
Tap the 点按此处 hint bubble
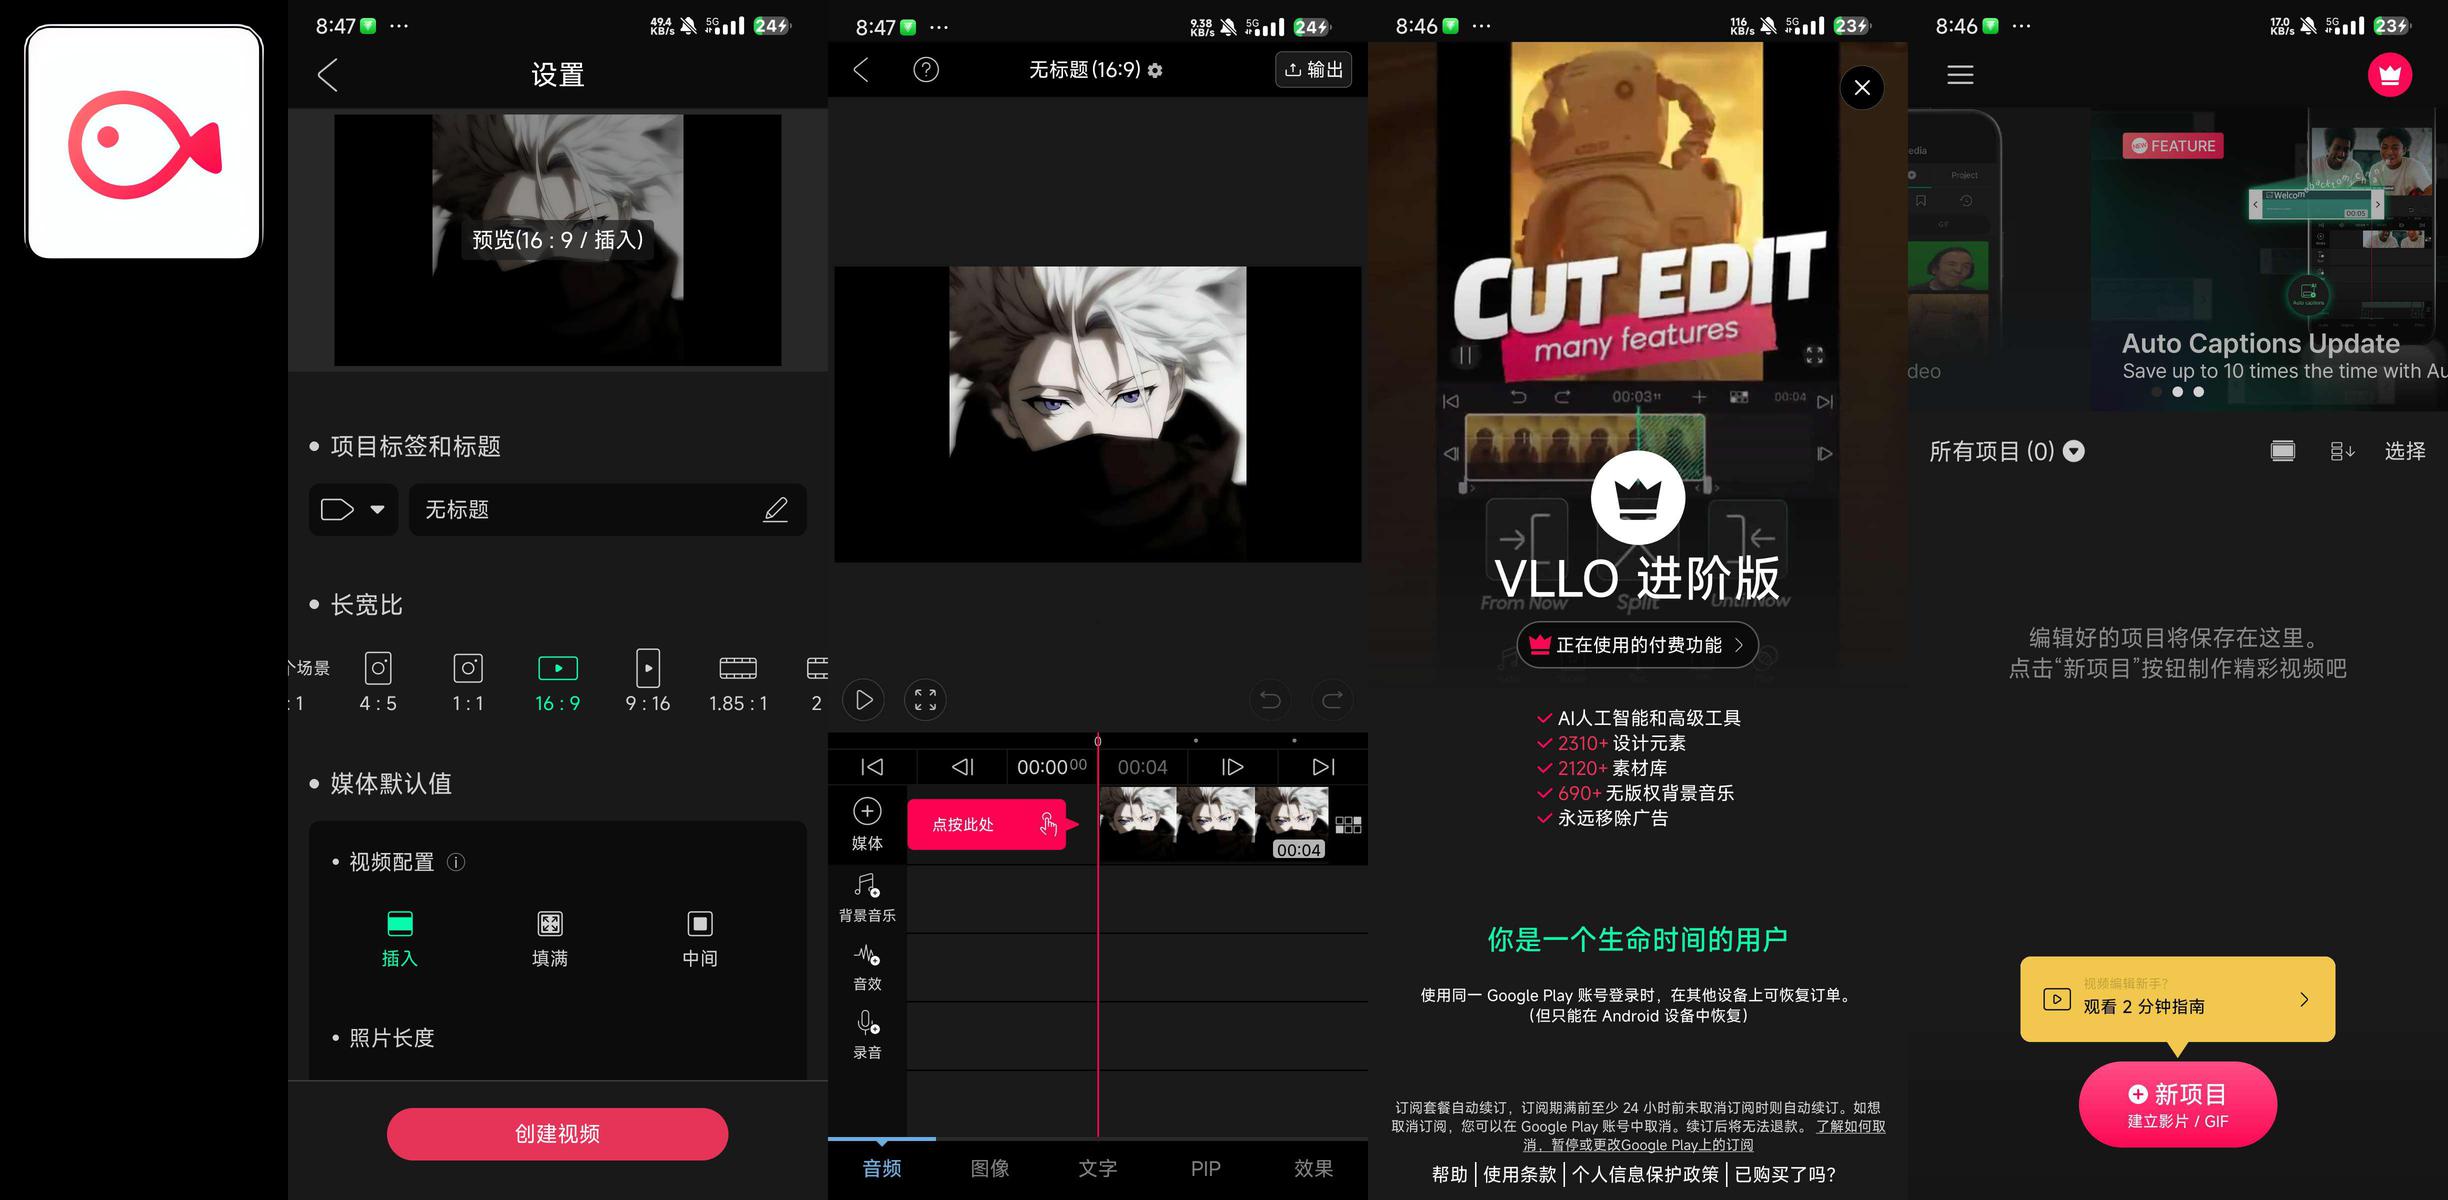pos(987,825)
